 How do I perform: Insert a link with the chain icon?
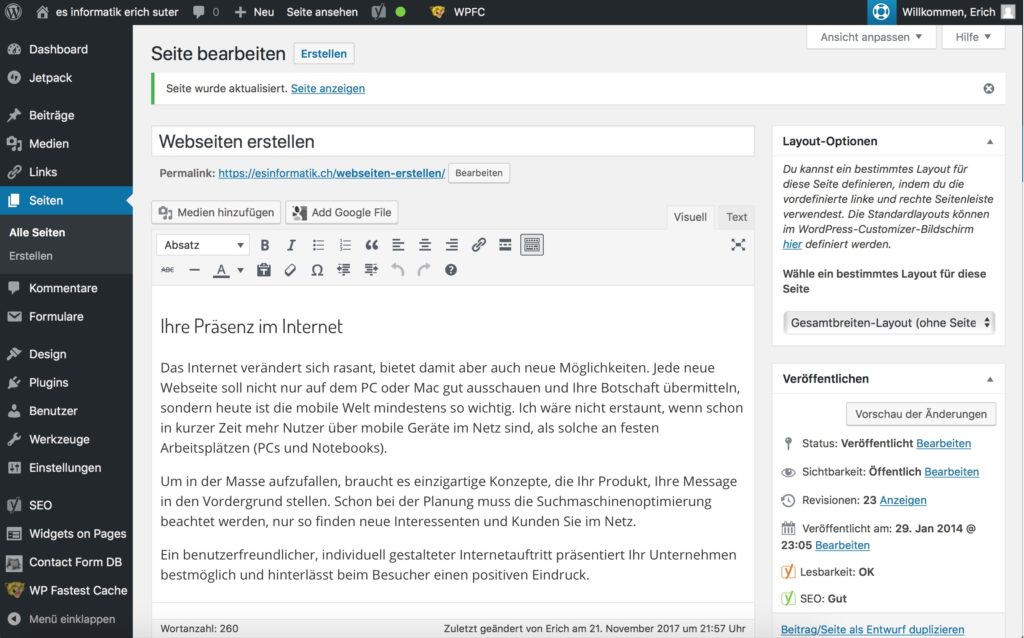(478, 244)
